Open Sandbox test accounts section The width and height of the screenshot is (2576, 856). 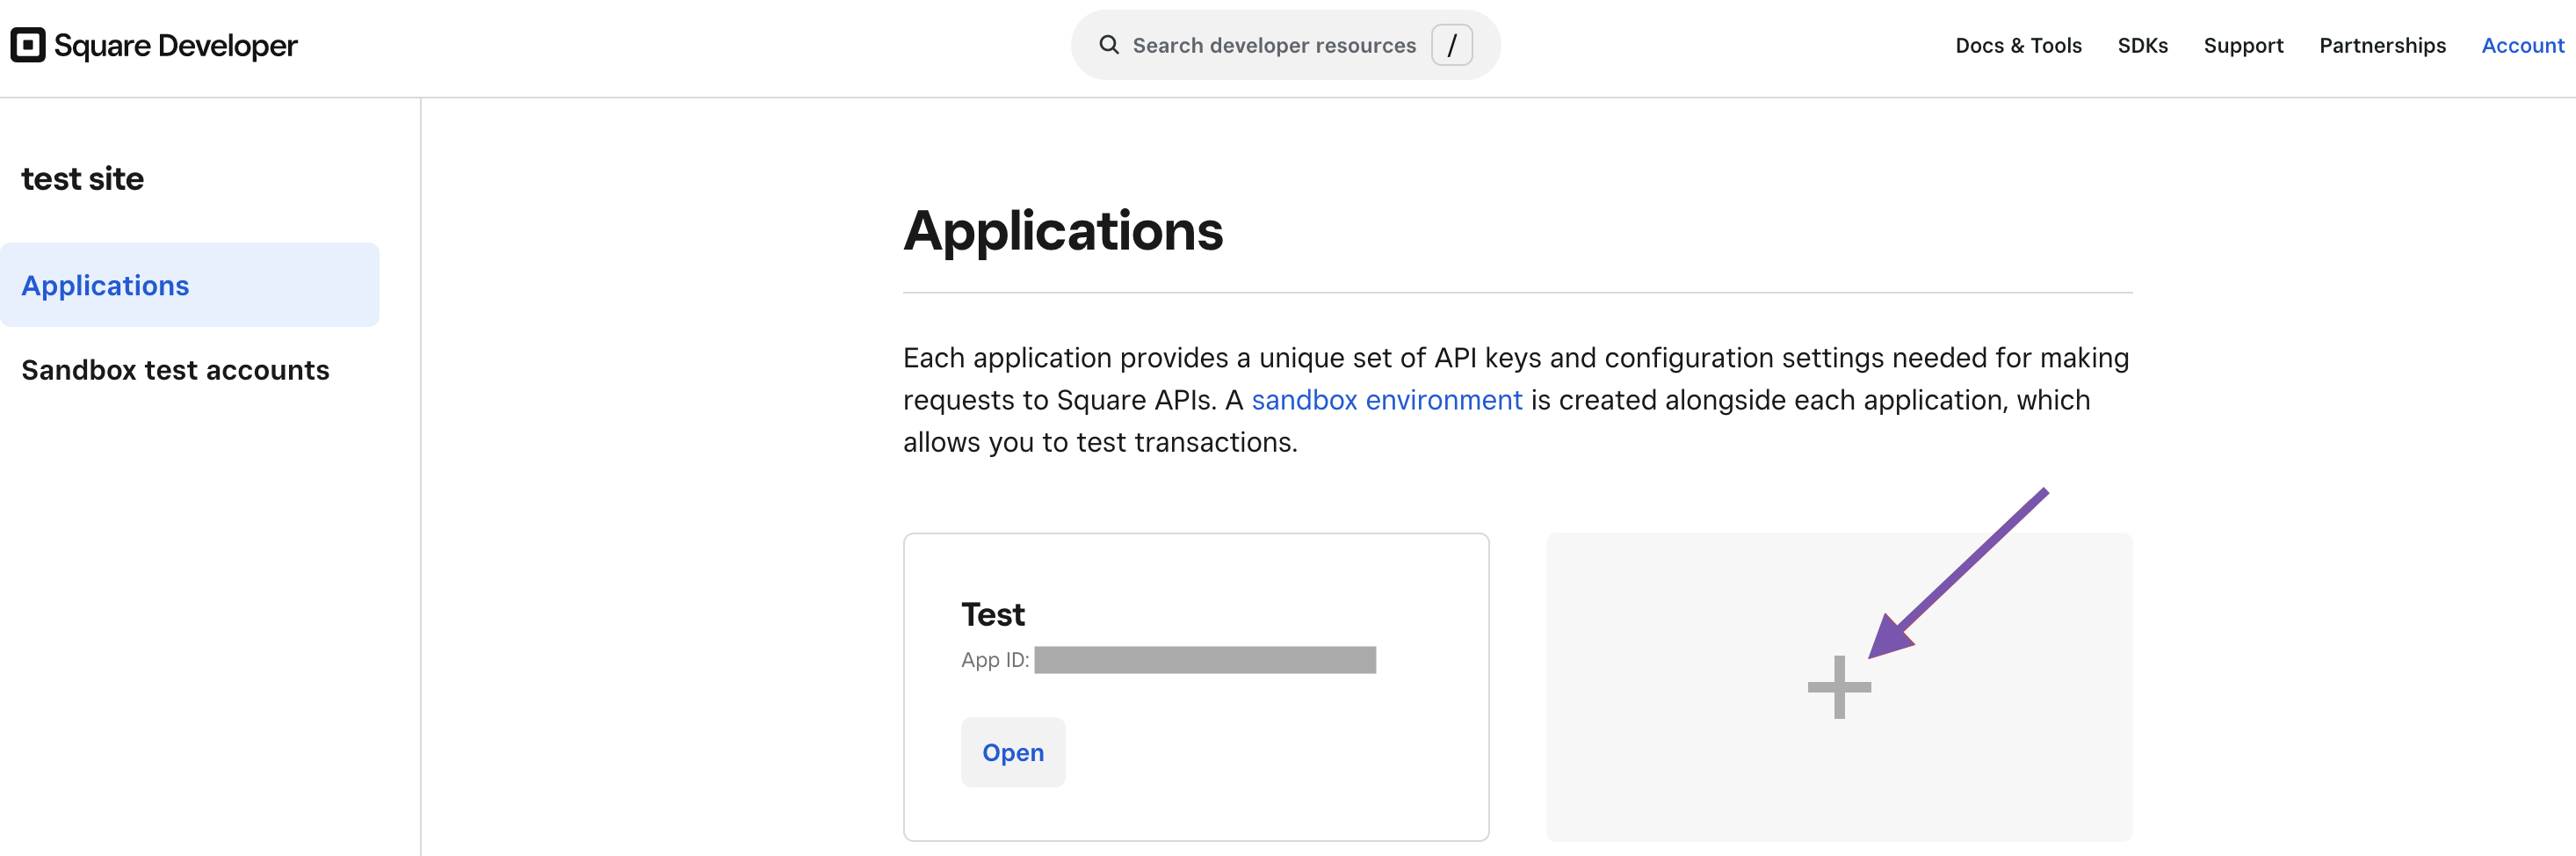point(175,369)
